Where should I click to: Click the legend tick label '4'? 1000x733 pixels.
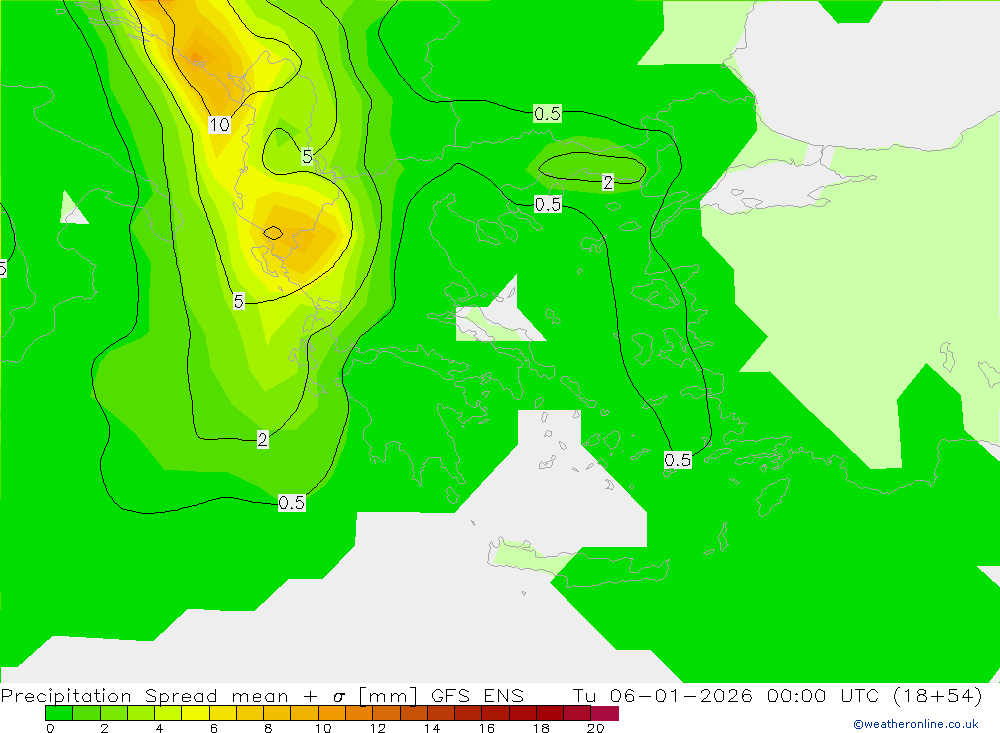tap(159, 728)
